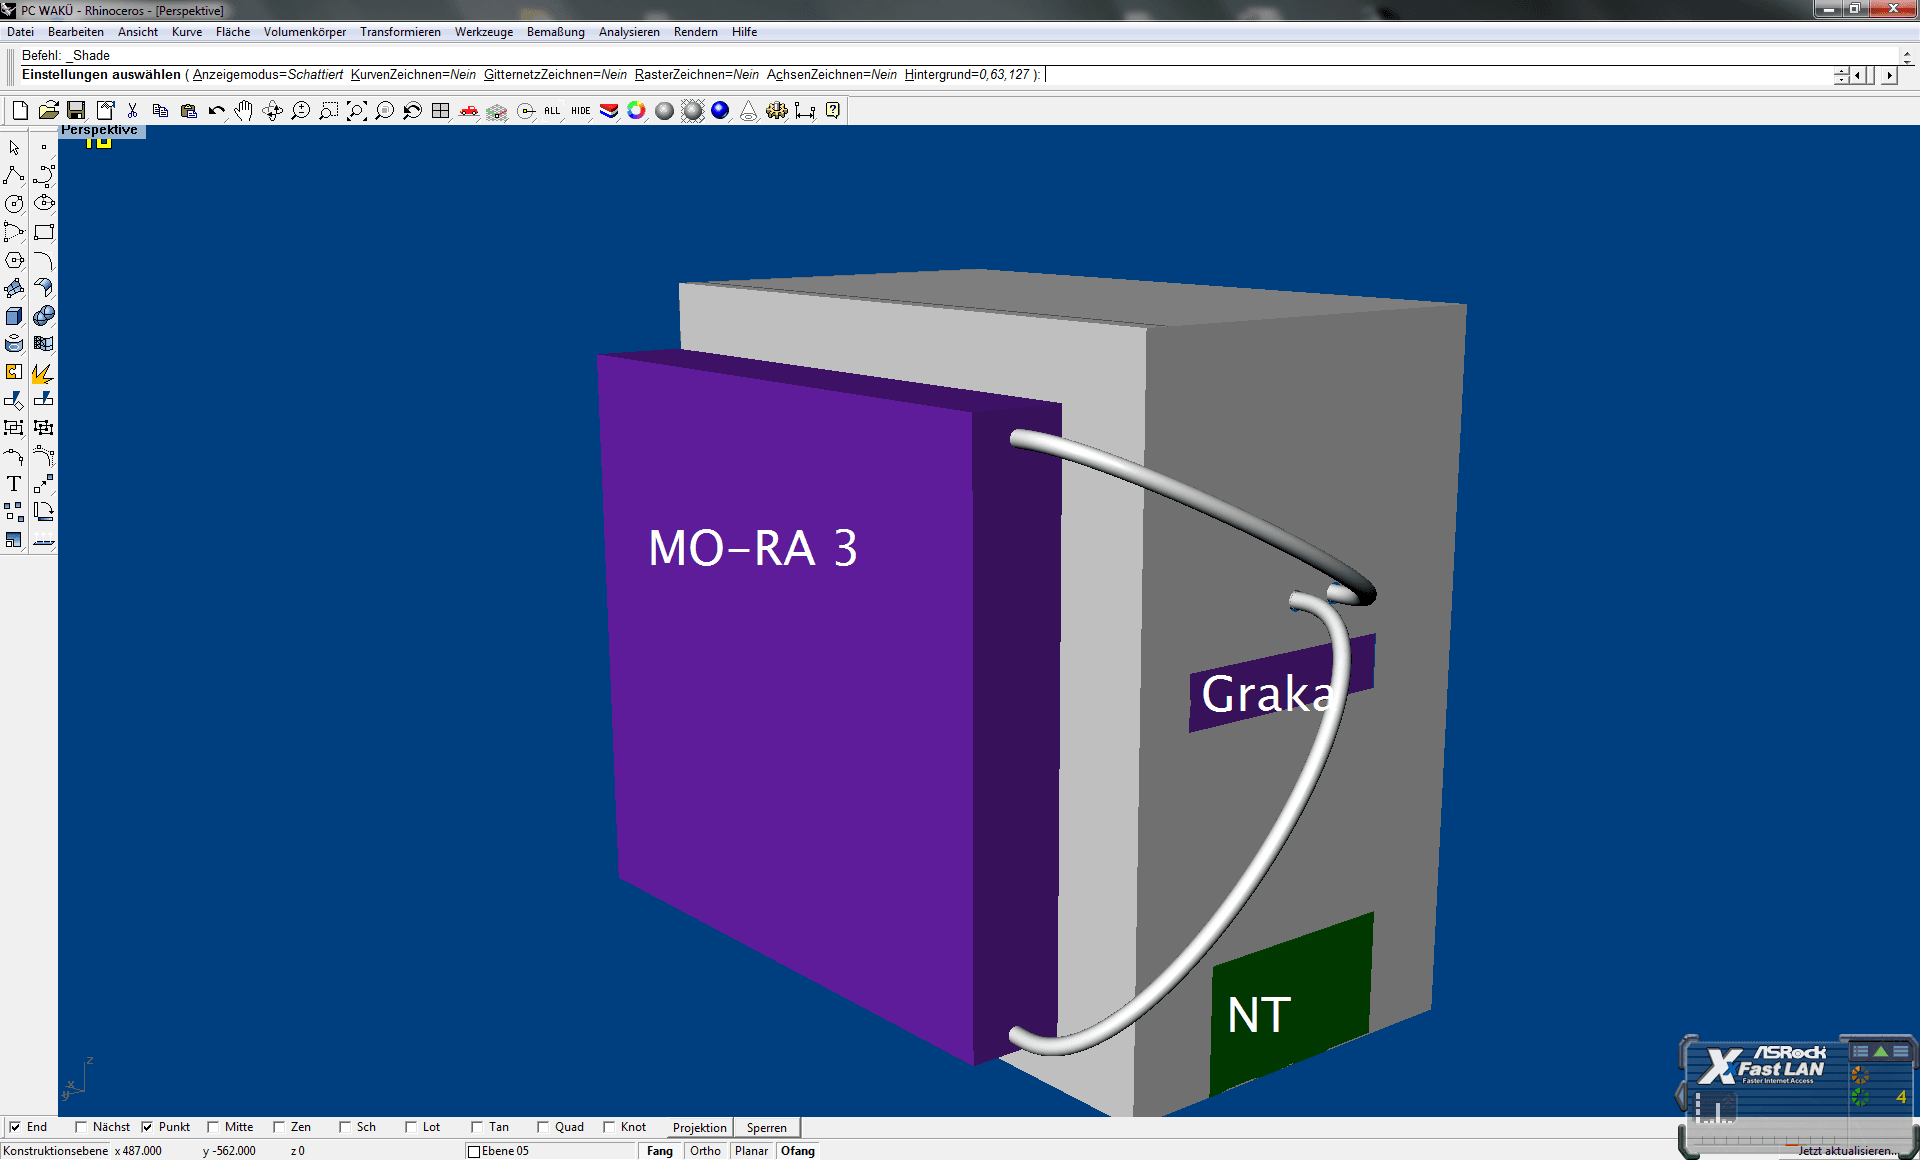Open the Kurve menu

(187, 32)
